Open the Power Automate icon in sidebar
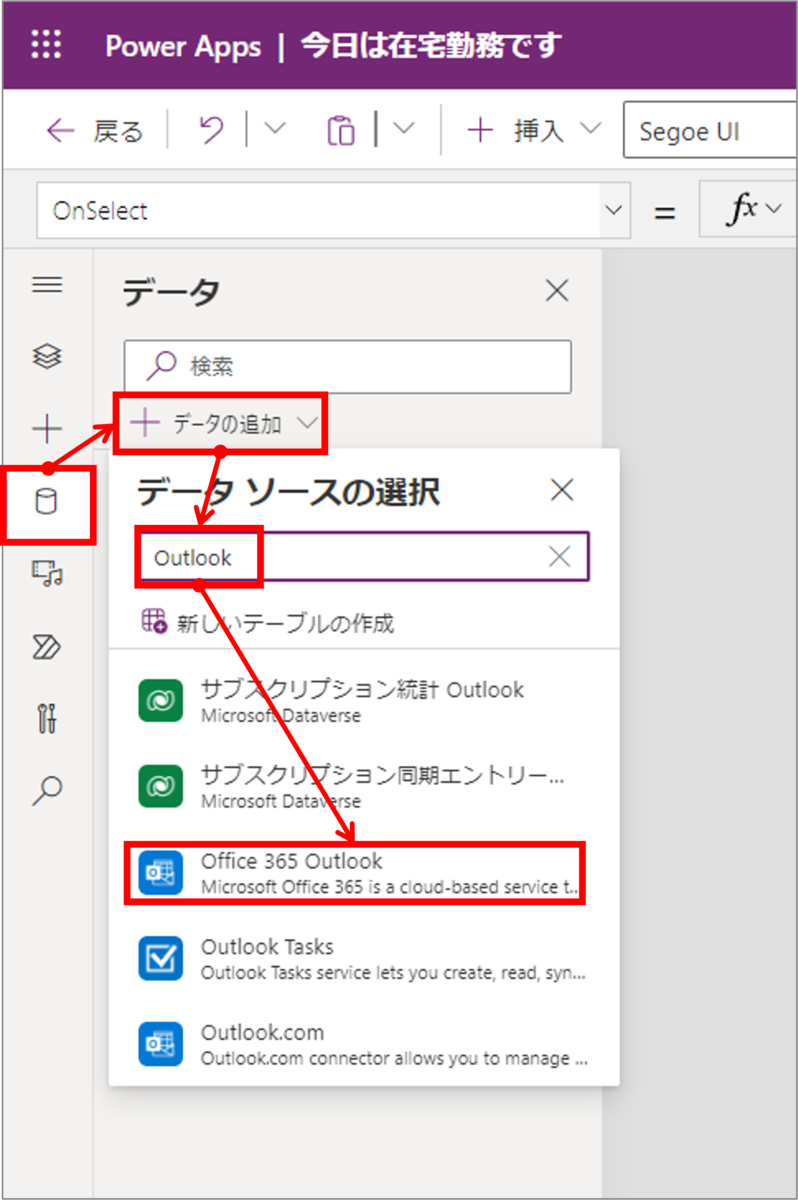This screenshot has width=798, height=1200. (x=47, y=646)
